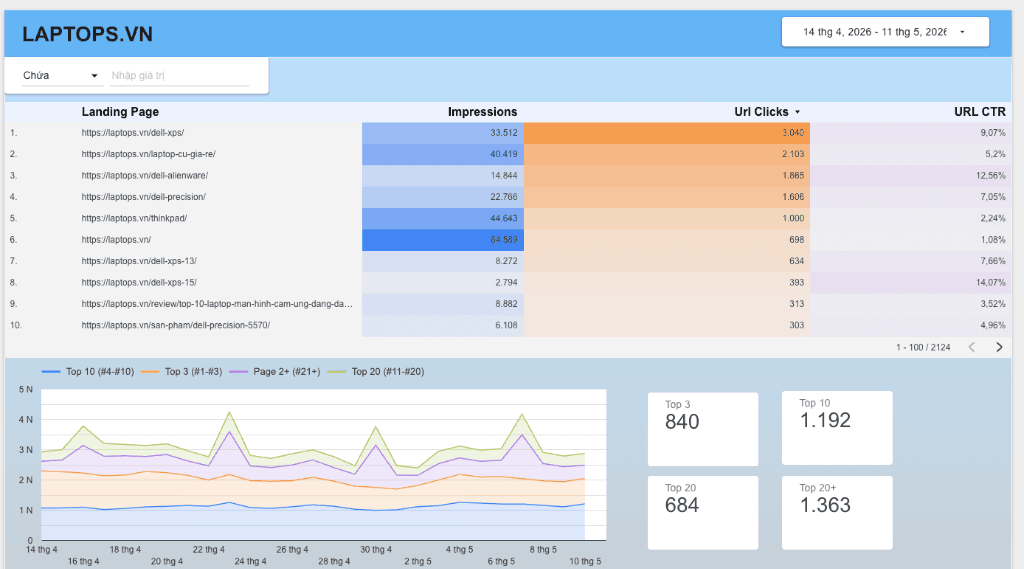The height and width of the screenshot is (569, 1024).
Task: Sort by the Impressions column header
Action: click(x=482, y=112)
